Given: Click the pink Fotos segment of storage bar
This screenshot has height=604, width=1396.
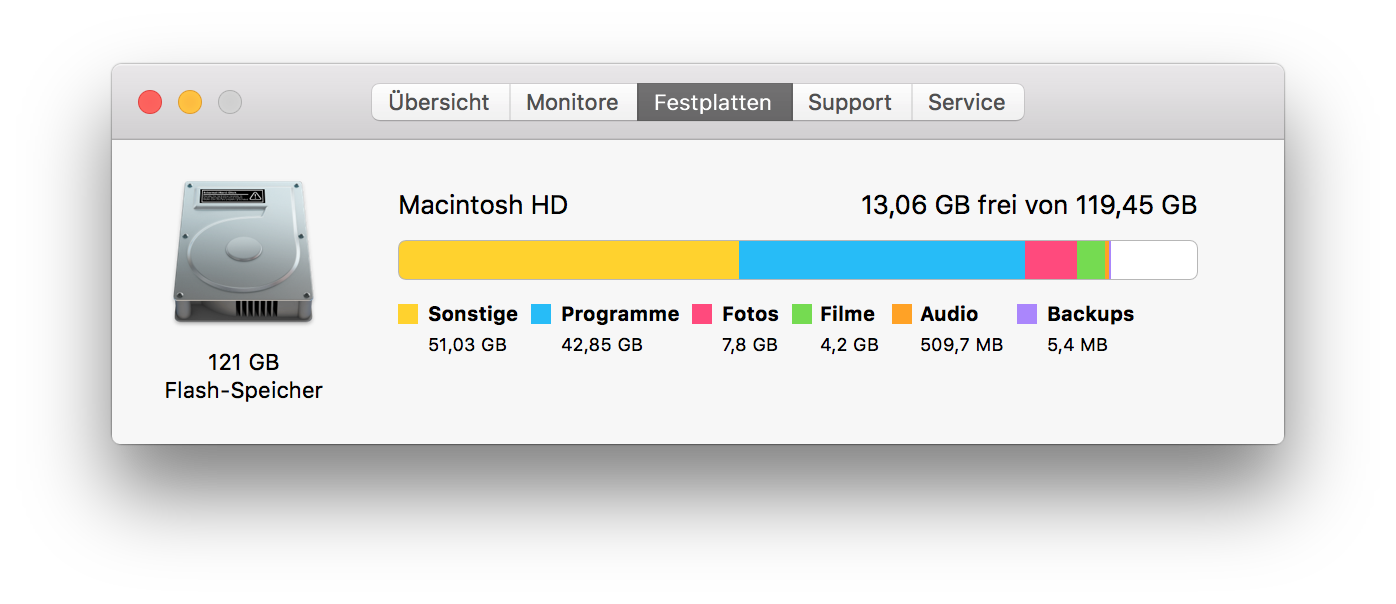Looking at the screenshot, I should coord(1051,260).
